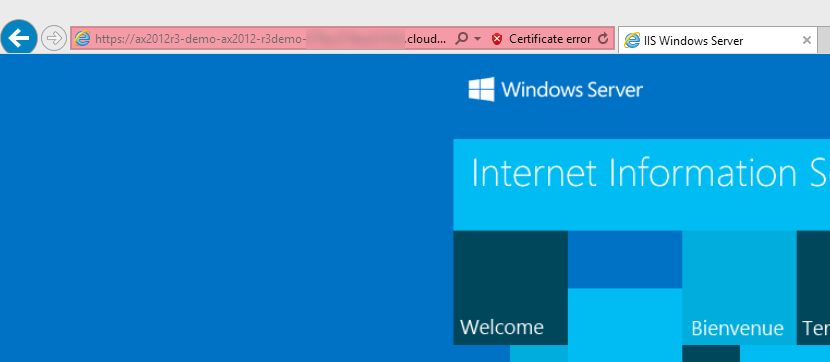Screen dimensions: 830x362
Task: Click the greyed-out Forward arrow button
Action: tap(53, 39)
